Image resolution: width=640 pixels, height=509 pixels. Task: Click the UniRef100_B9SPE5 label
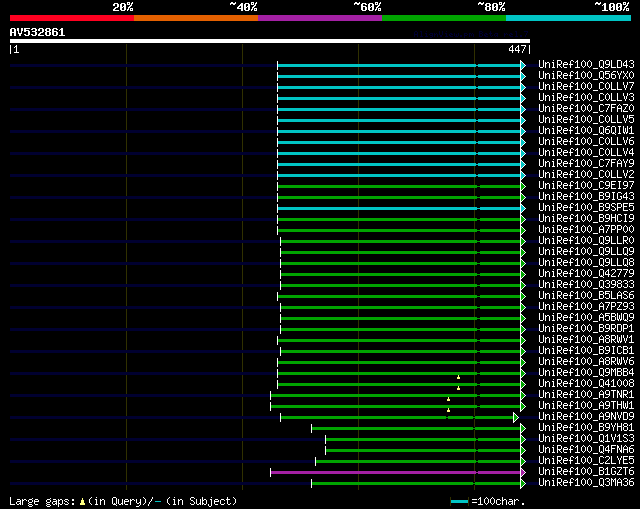point(586,208)
